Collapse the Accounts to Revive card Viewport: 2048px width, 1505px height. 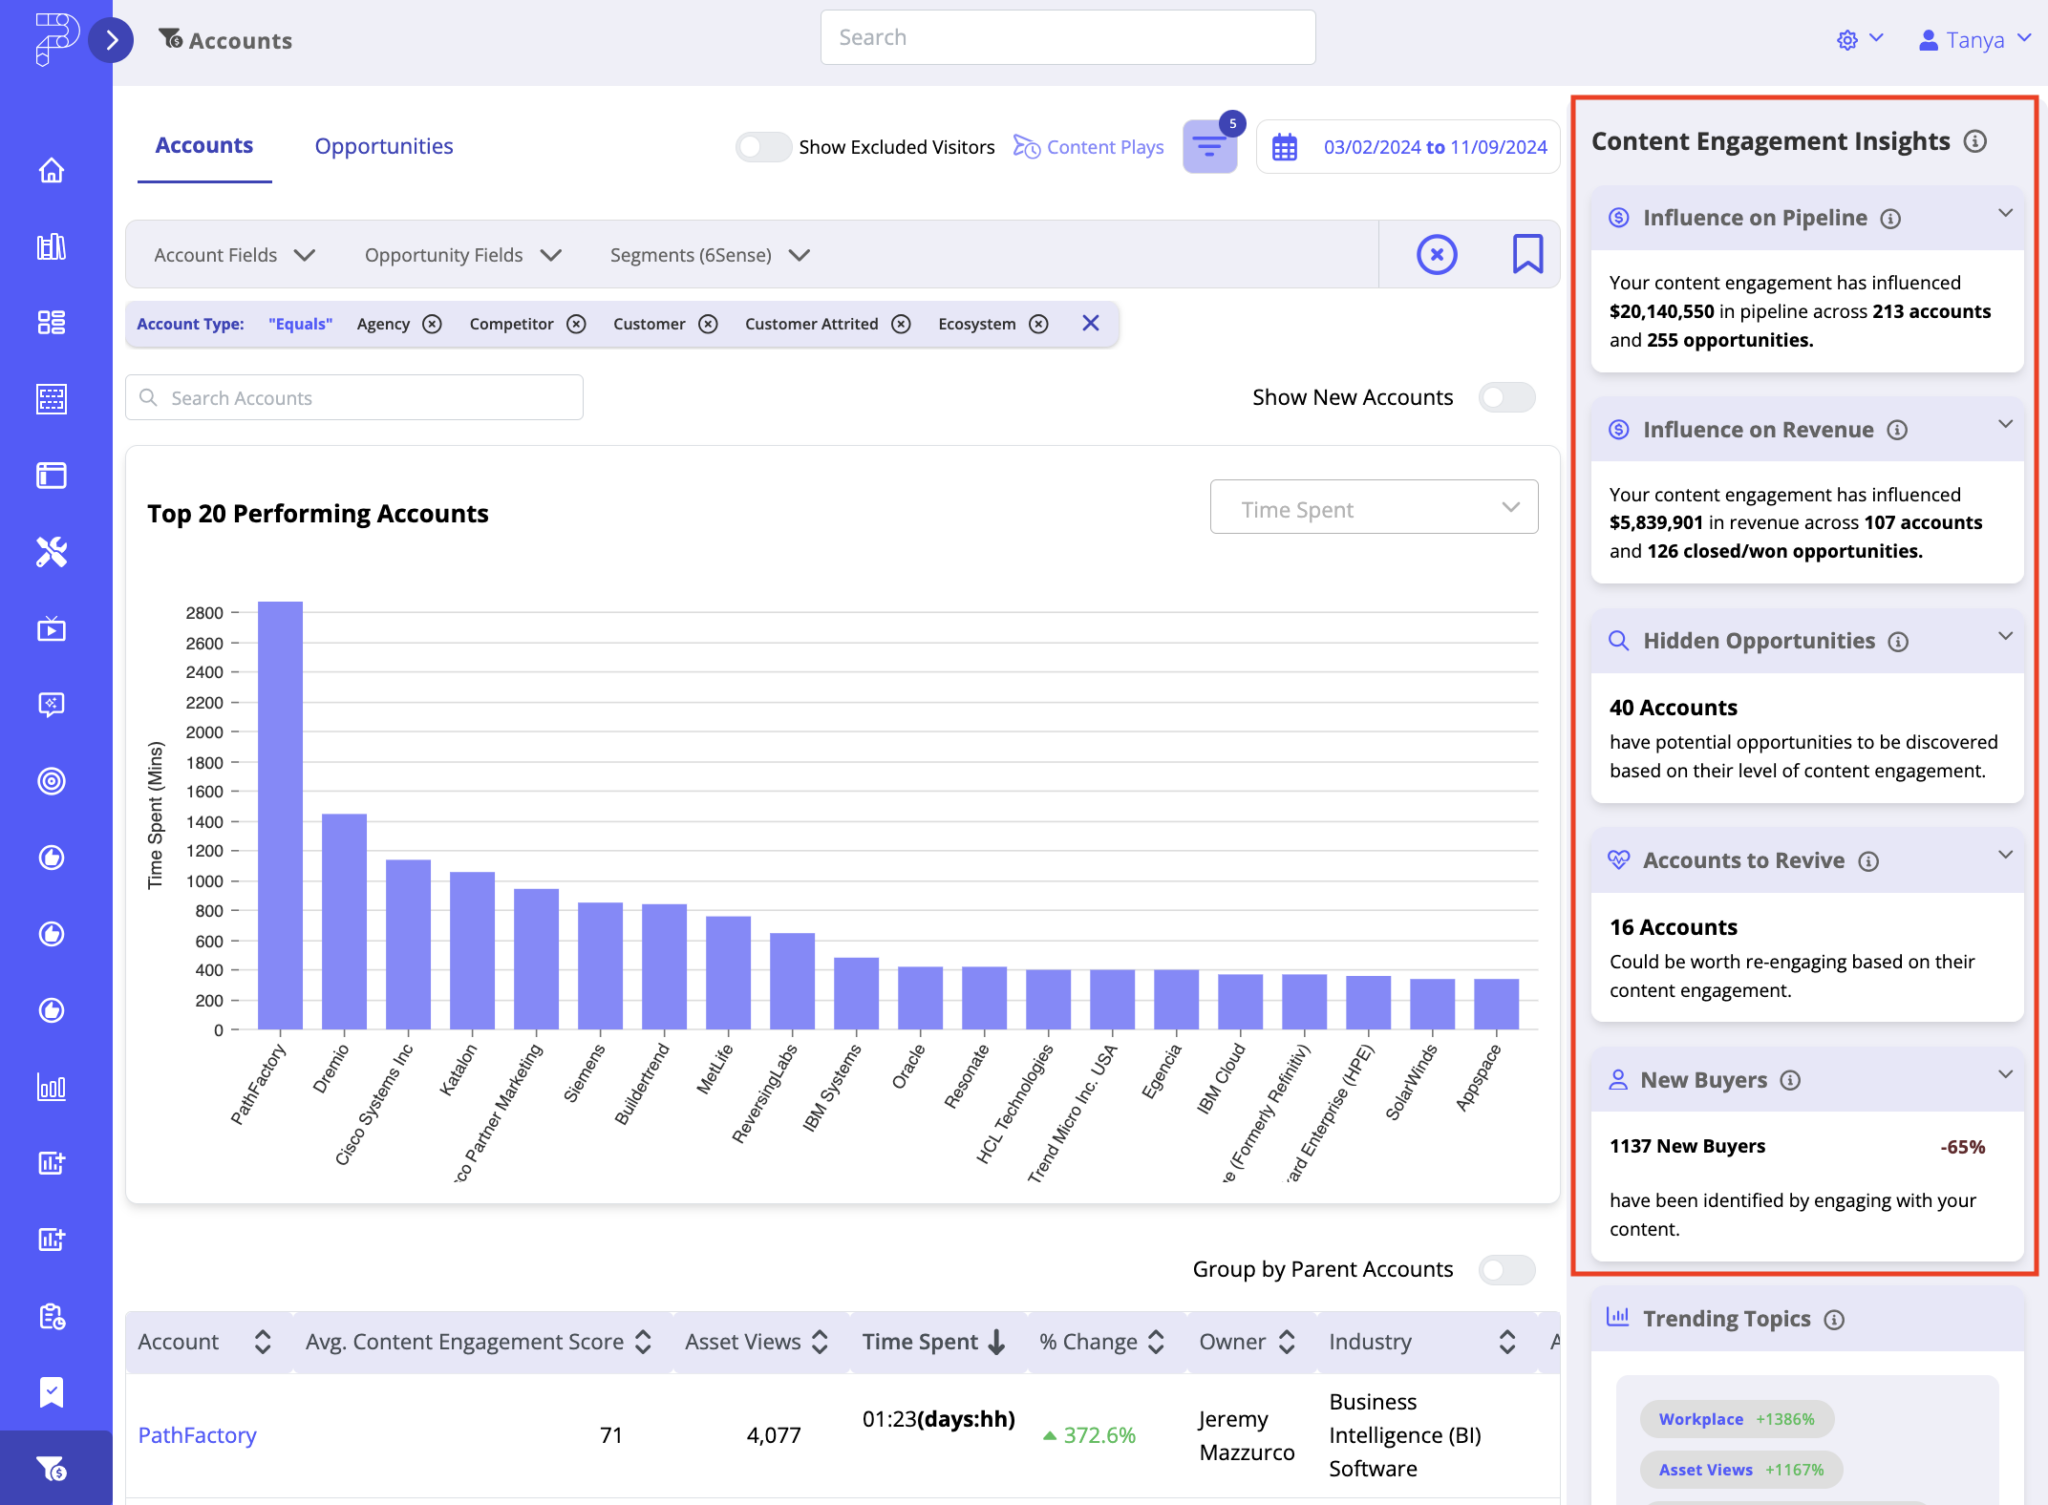point(2005,856)
